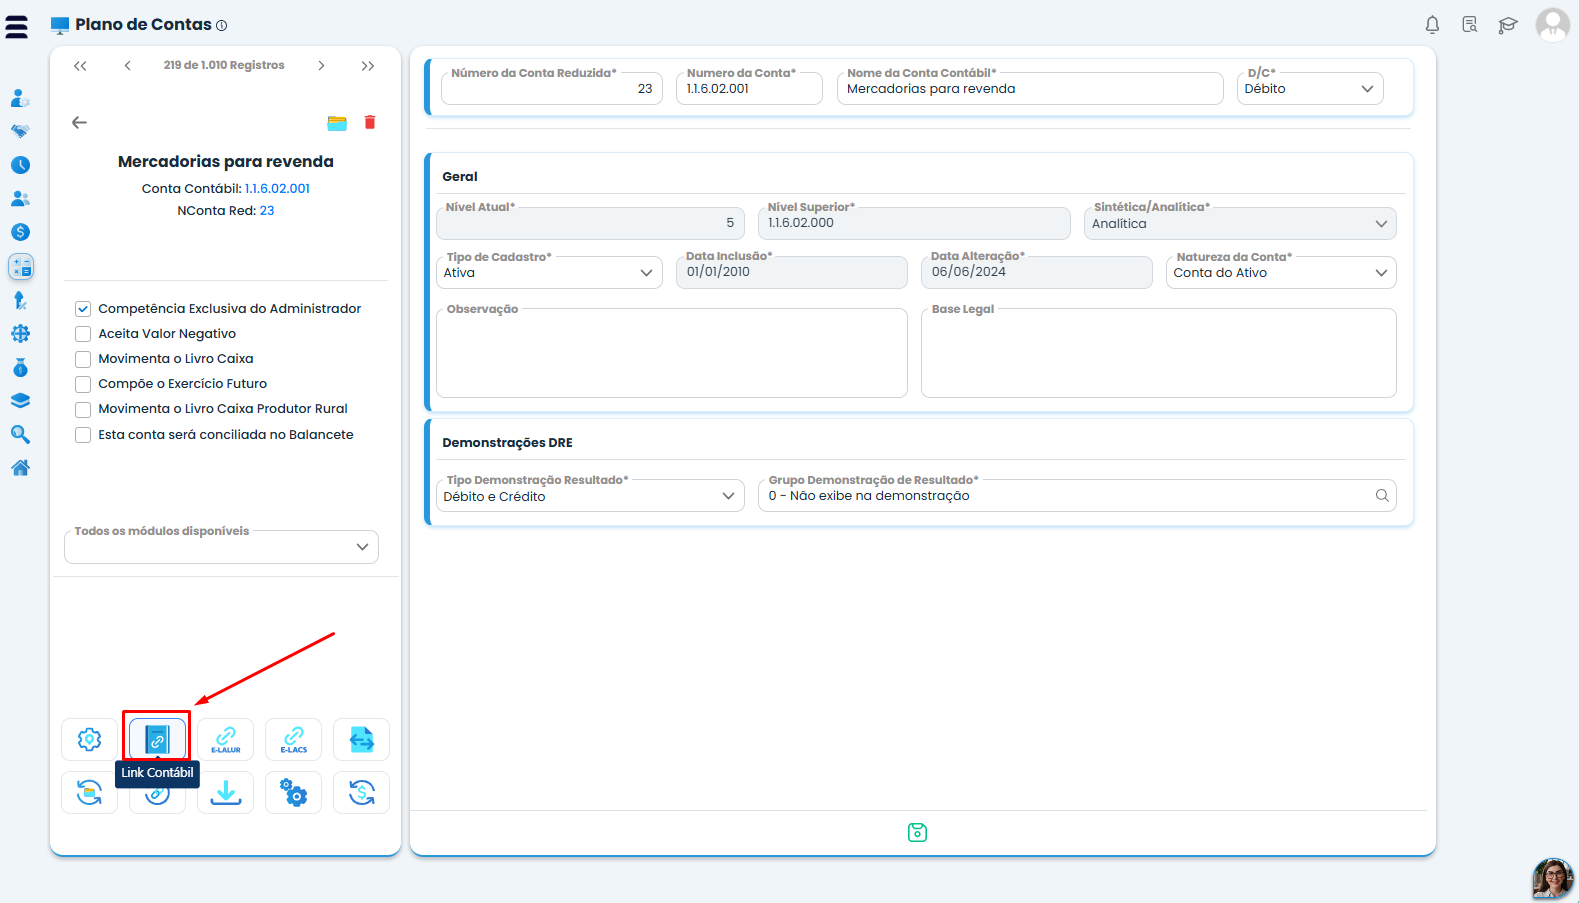Check Movimenta o Livro Caixa Produtor Rural
The image size is (1579, 903).
pos(83,409)
